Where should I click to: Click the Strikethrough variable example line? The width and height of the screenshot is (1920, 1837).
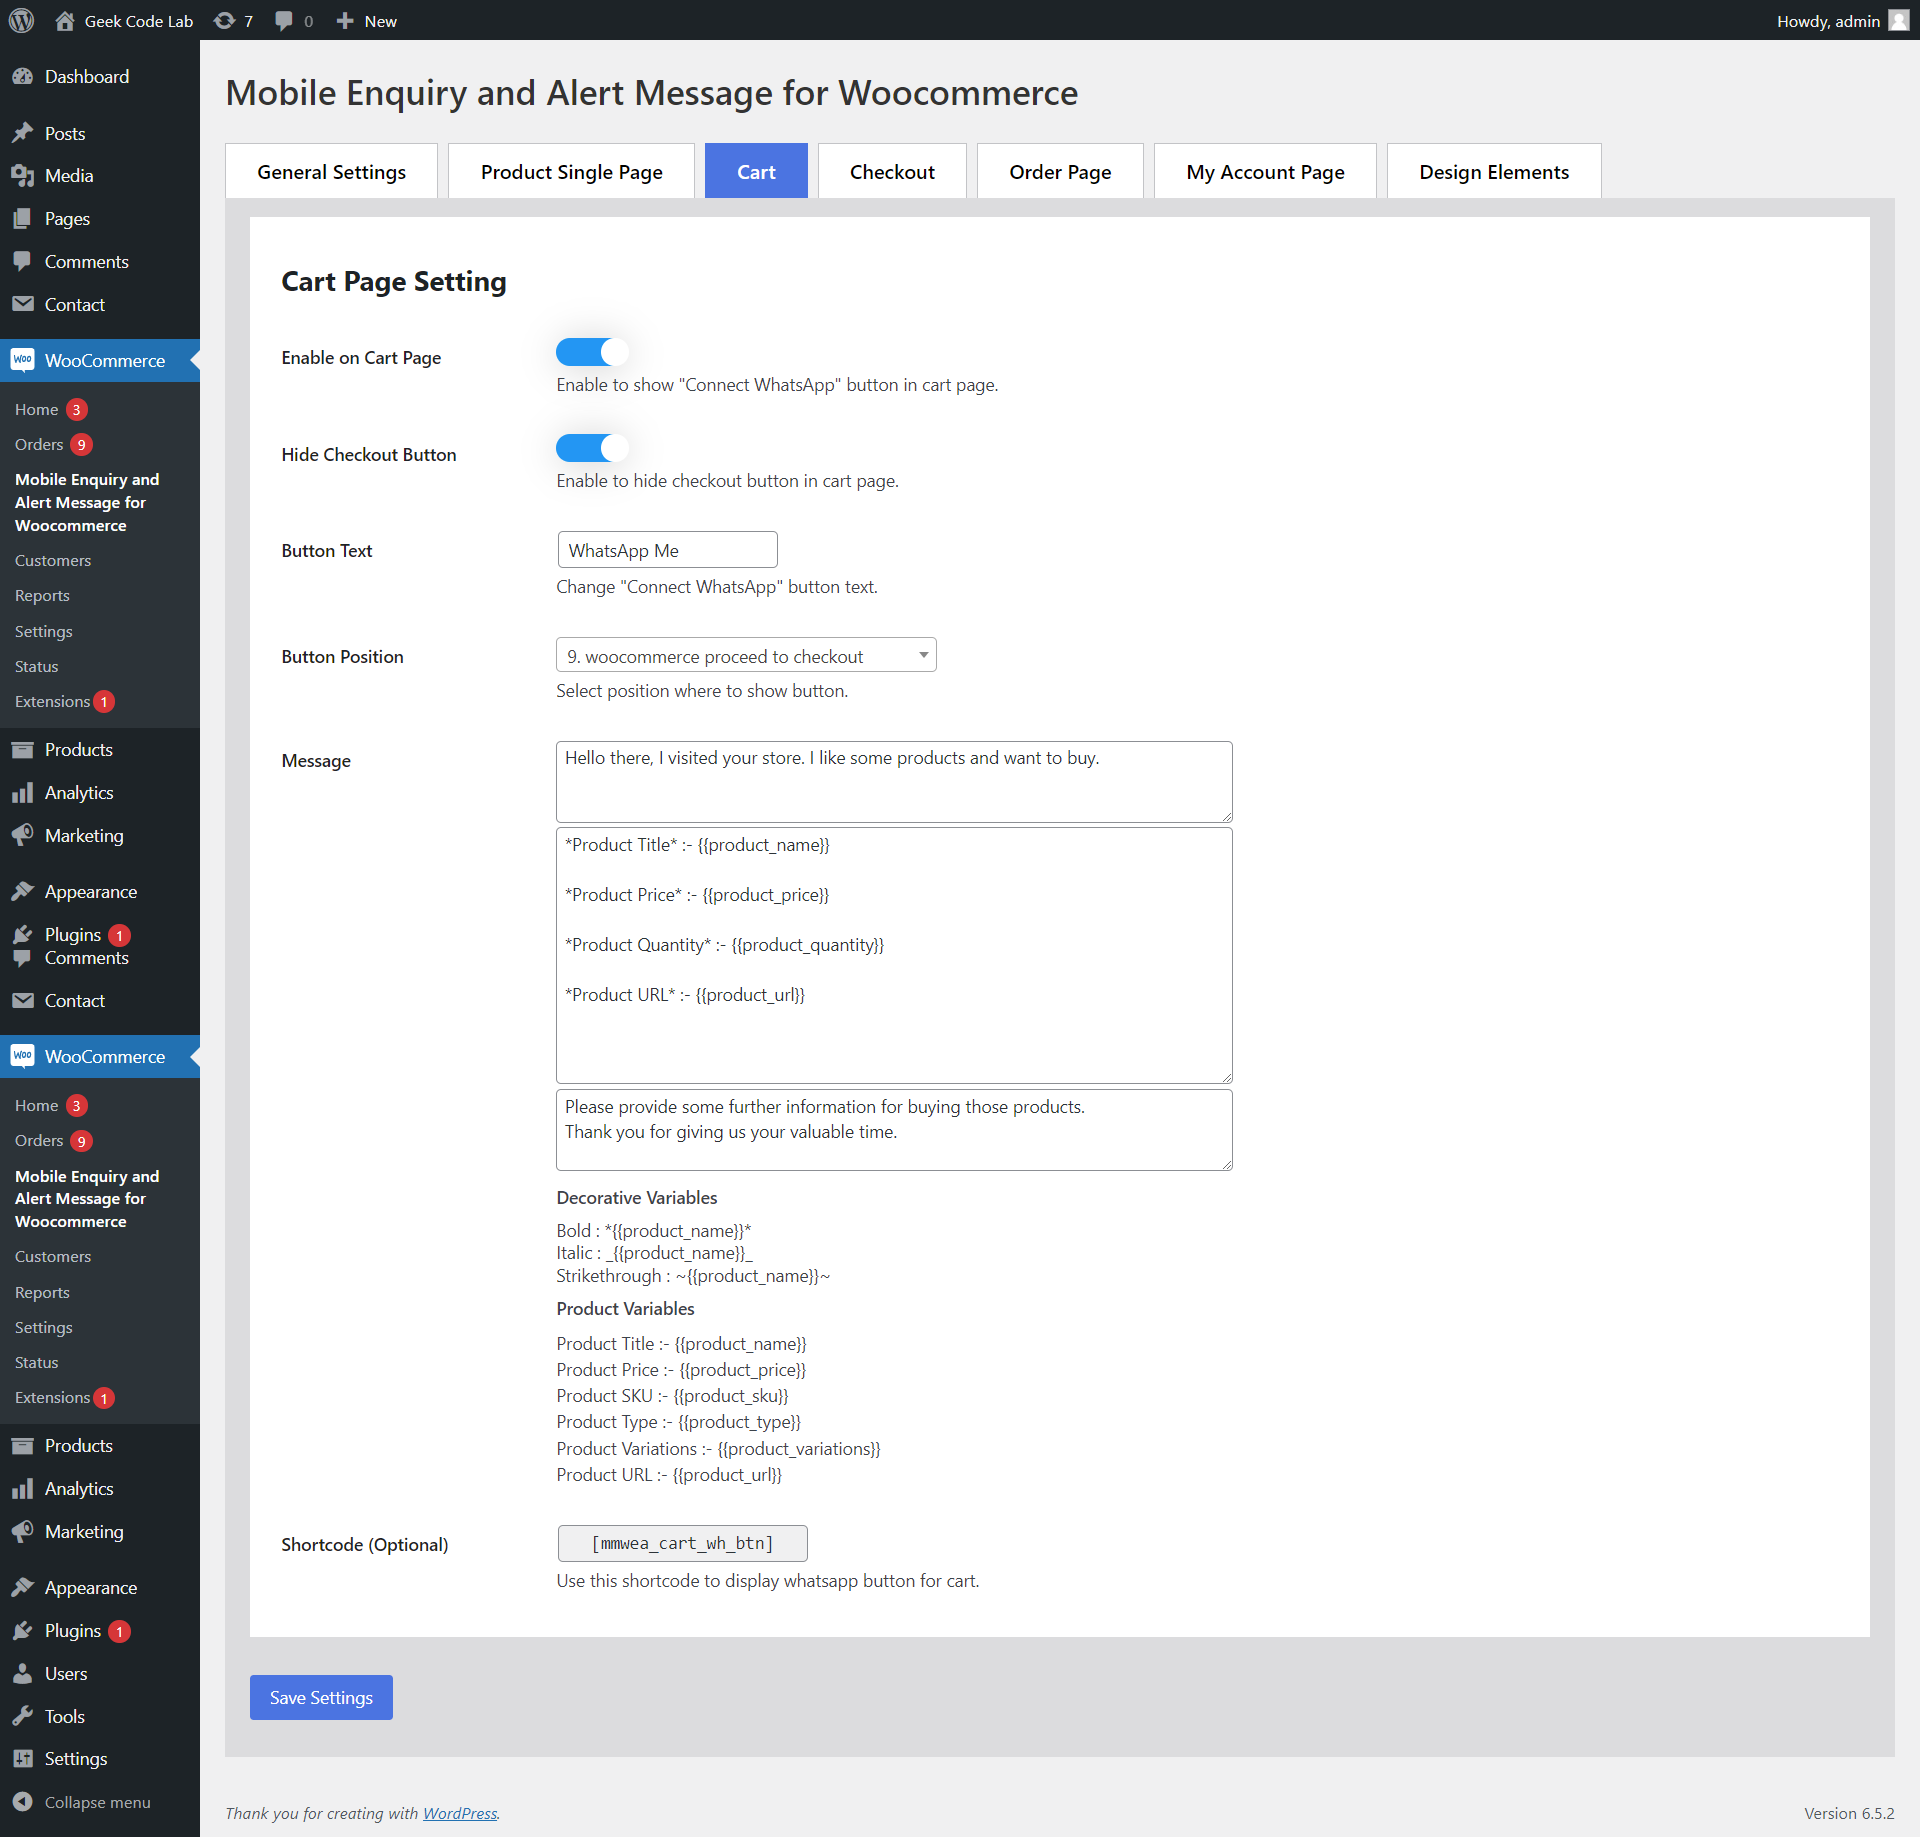(x=693, y=1276)
